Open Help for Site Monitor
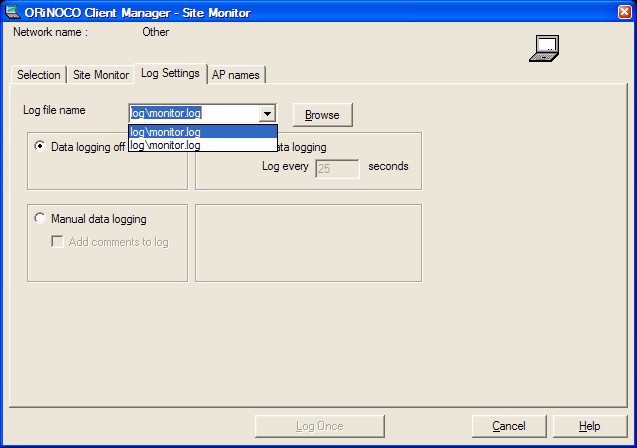Viewport: 637px width, 448px height. pos(590,426)
